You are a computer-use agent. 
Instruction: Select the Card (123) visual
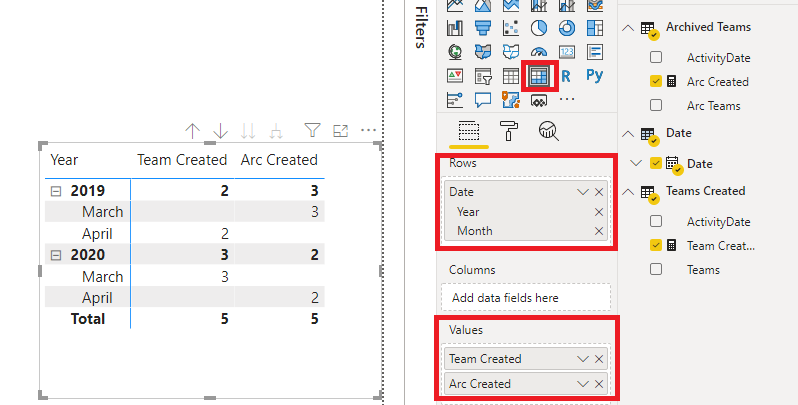pos(567,51)
